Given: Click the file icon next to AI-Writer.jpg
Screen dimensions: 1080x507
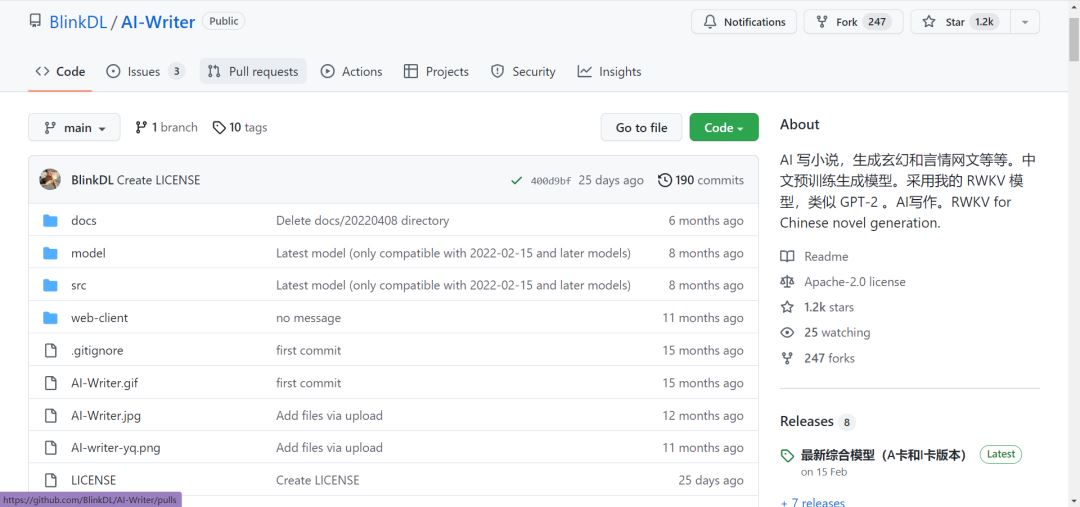Looking at the screenshot, I should point(50,415).
